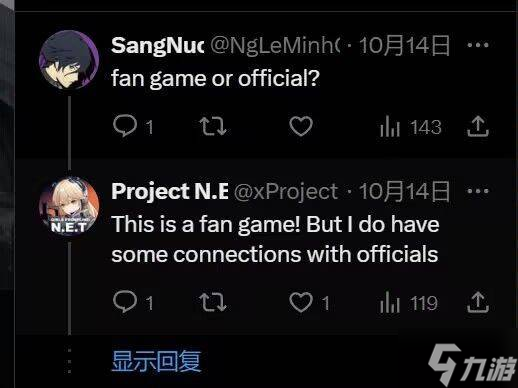Reply to Project N.E's tweet

pos(125,302)
